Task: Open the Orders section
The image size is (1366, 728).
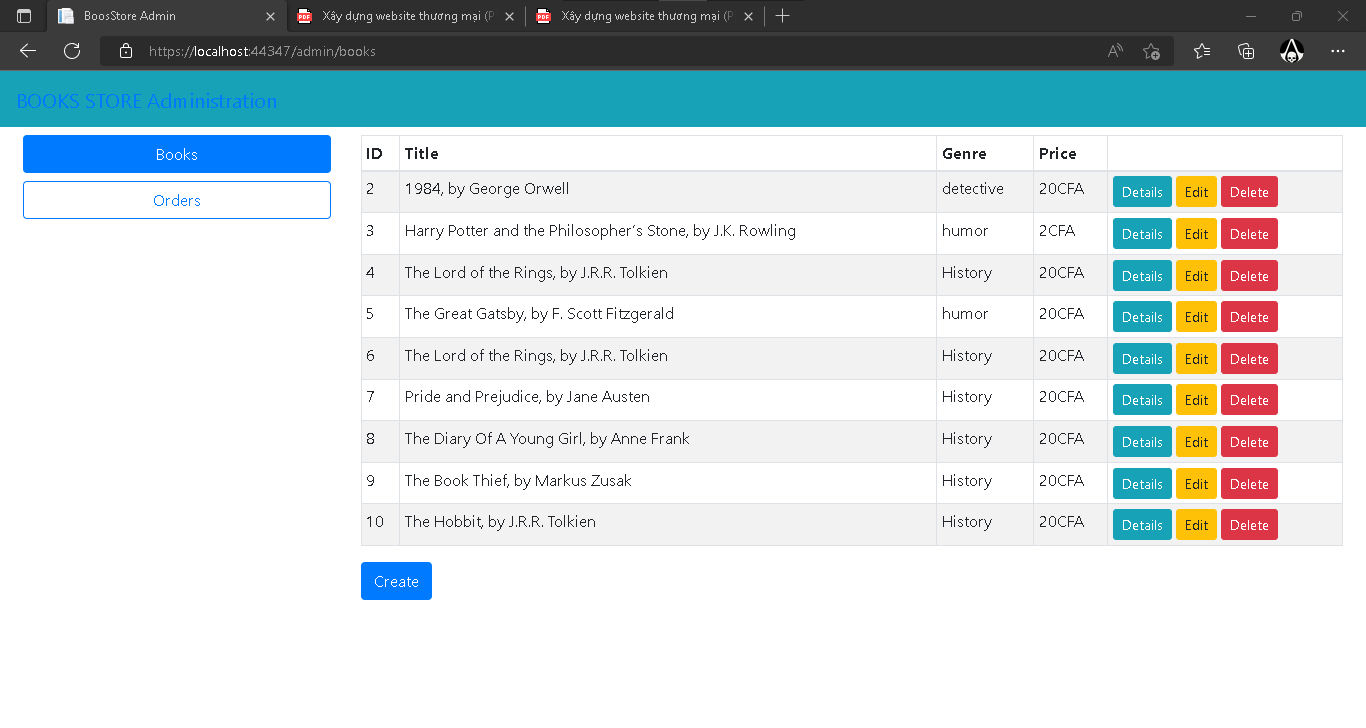Action: (177, 200)
